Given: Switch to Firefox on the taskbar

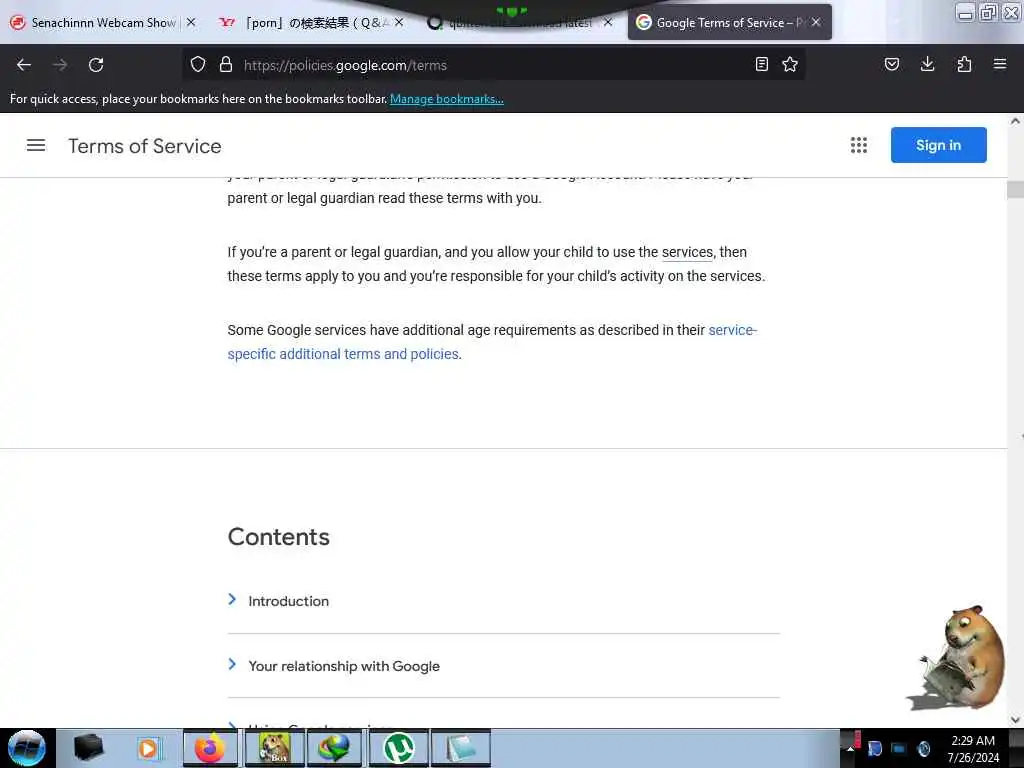Looking at the screenshot, I should [x=210, y=748].
